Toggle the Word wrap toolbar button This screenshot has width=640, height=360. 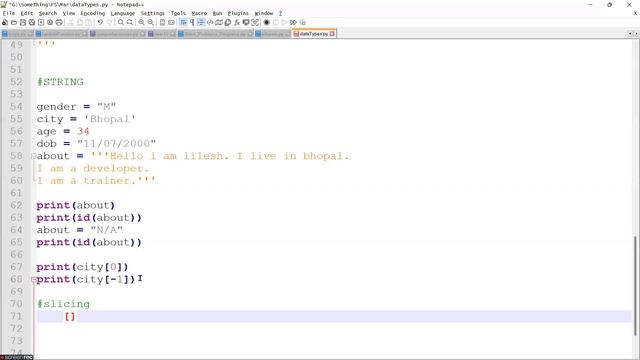(183, 22)
